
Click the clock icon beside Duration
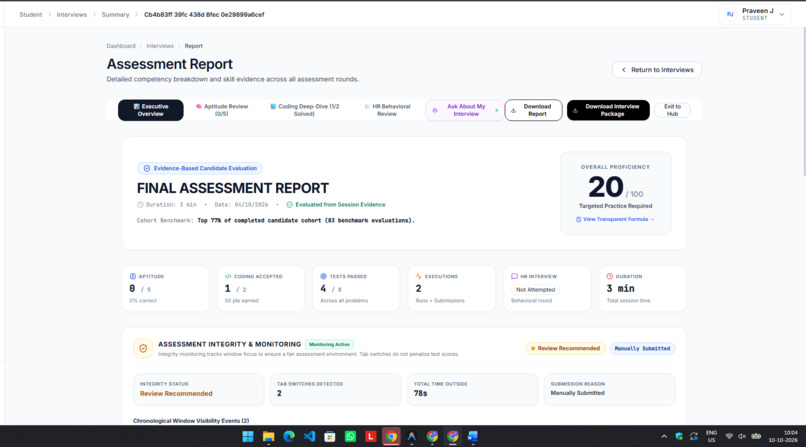(140, 204)
